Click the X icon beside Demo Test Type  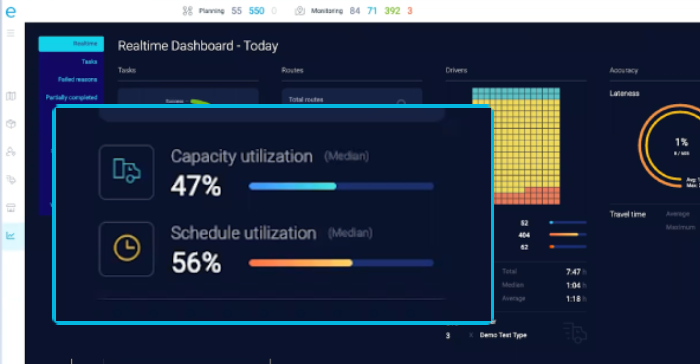coord(471,335)
